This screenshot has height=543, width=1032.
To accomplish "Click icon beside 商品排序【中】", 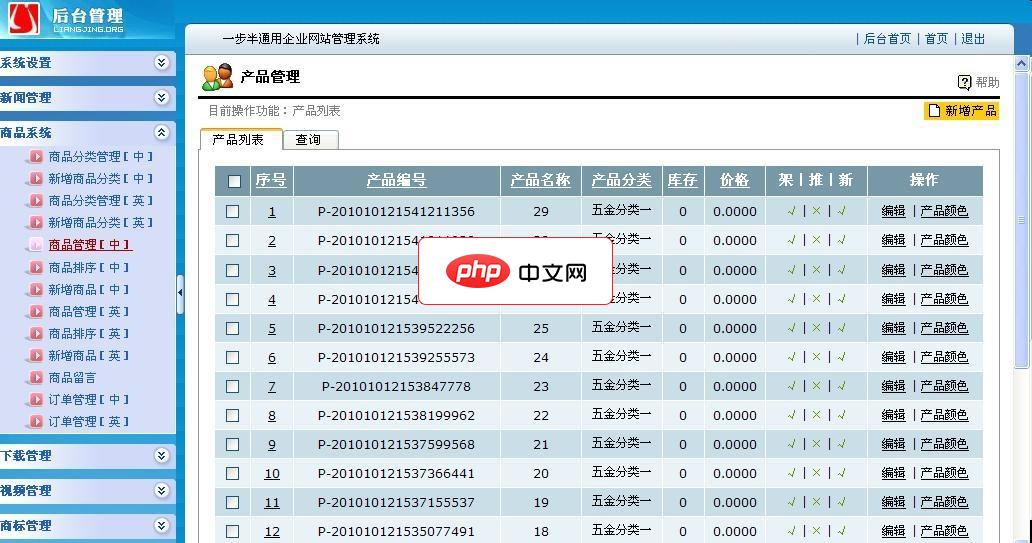I will [36, 267].
